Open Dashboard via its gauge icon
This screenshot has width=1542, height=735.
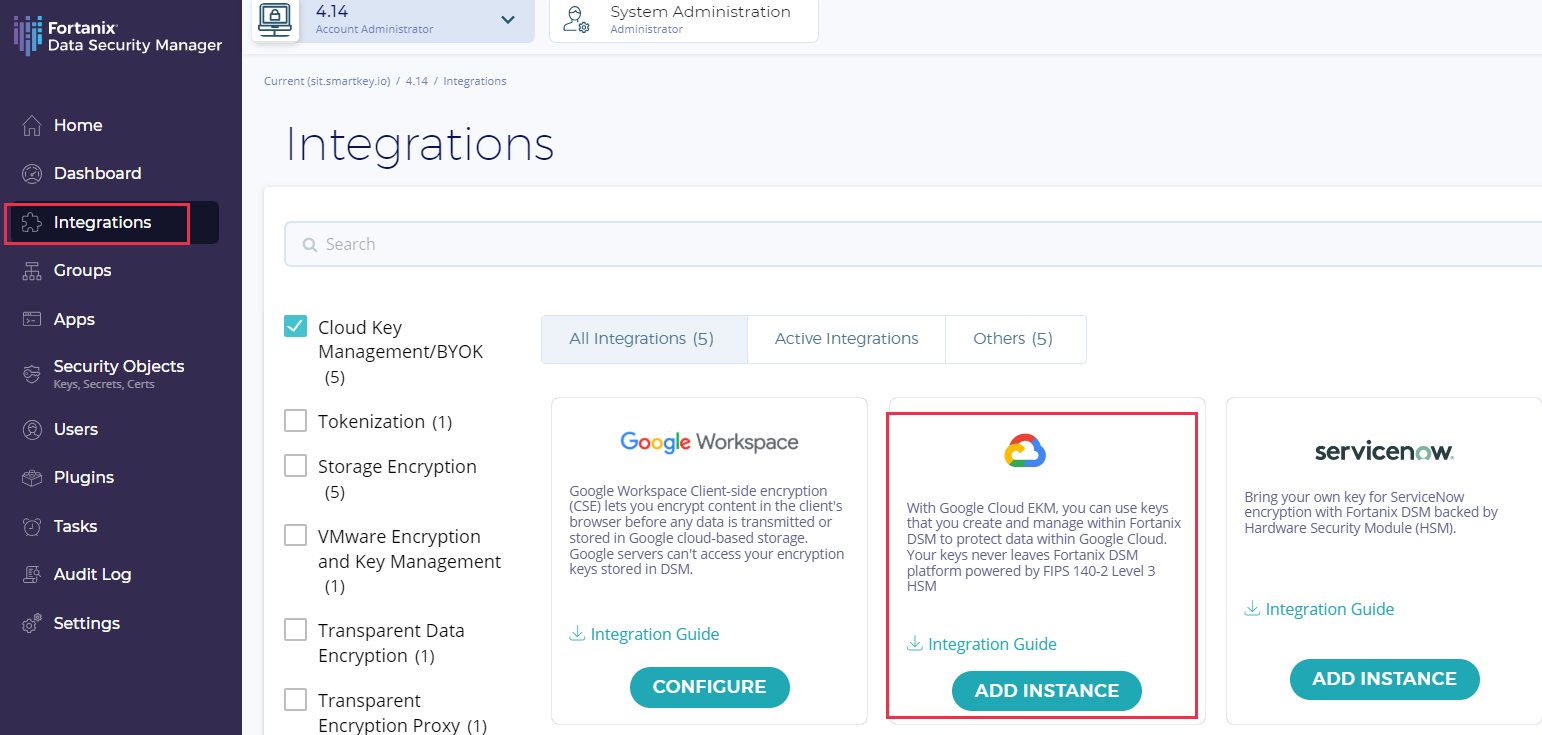coord(32,174)
